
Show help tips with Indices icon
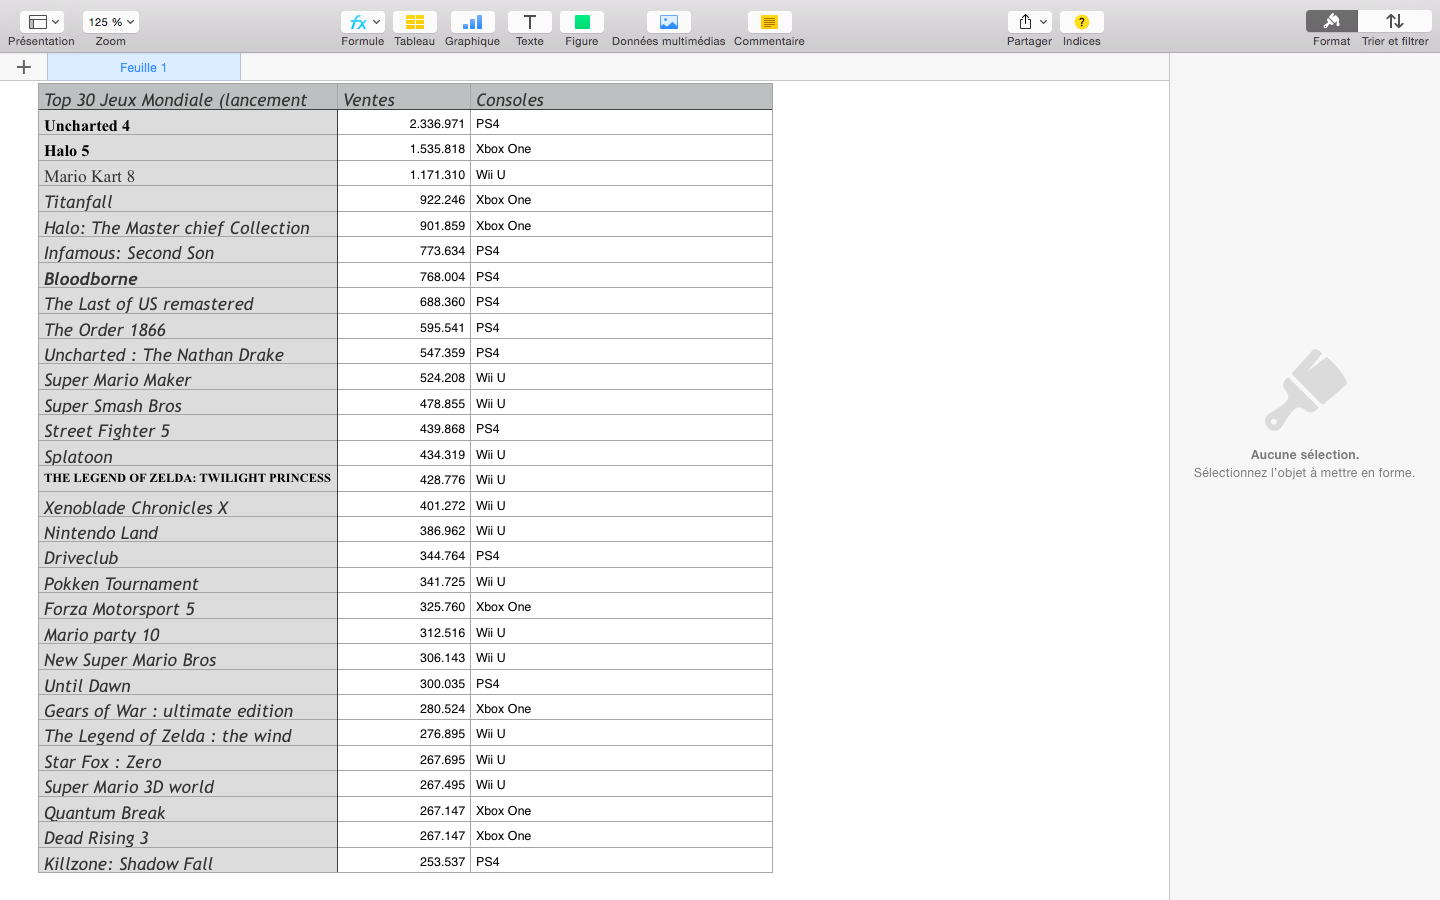pos(1081,22)
